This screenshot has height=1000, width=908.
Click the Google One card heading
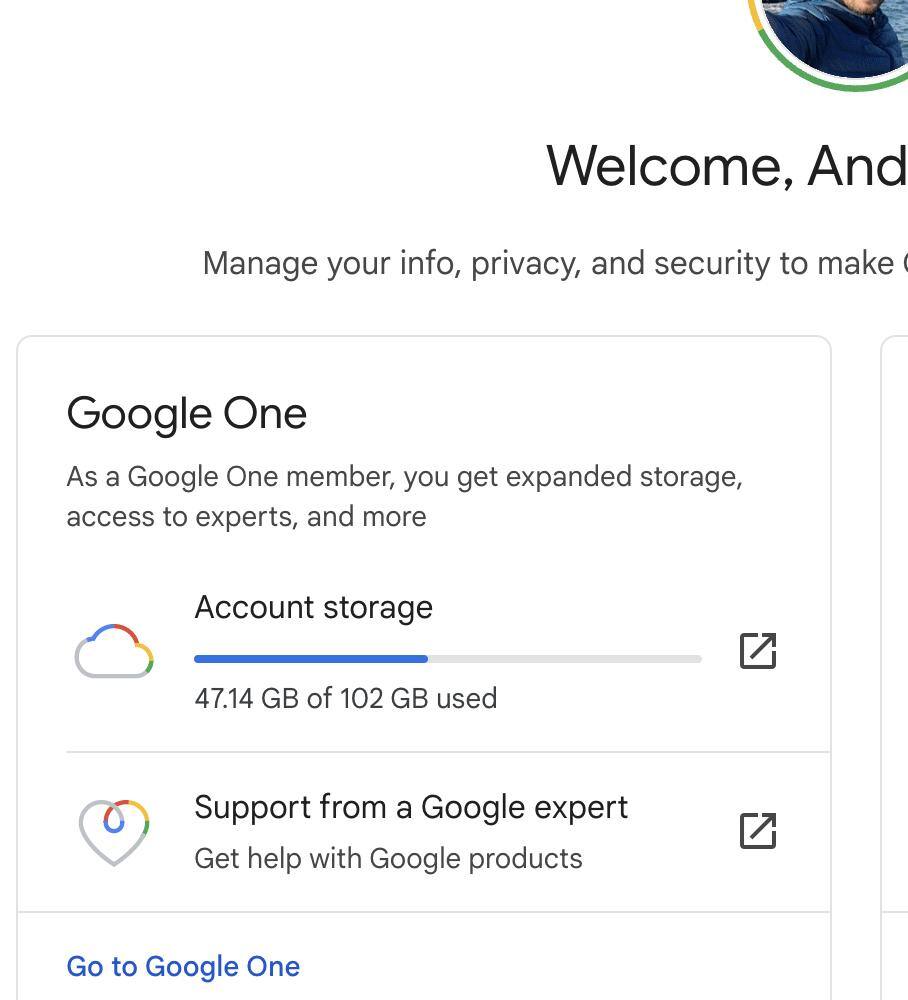coord(186,413)
